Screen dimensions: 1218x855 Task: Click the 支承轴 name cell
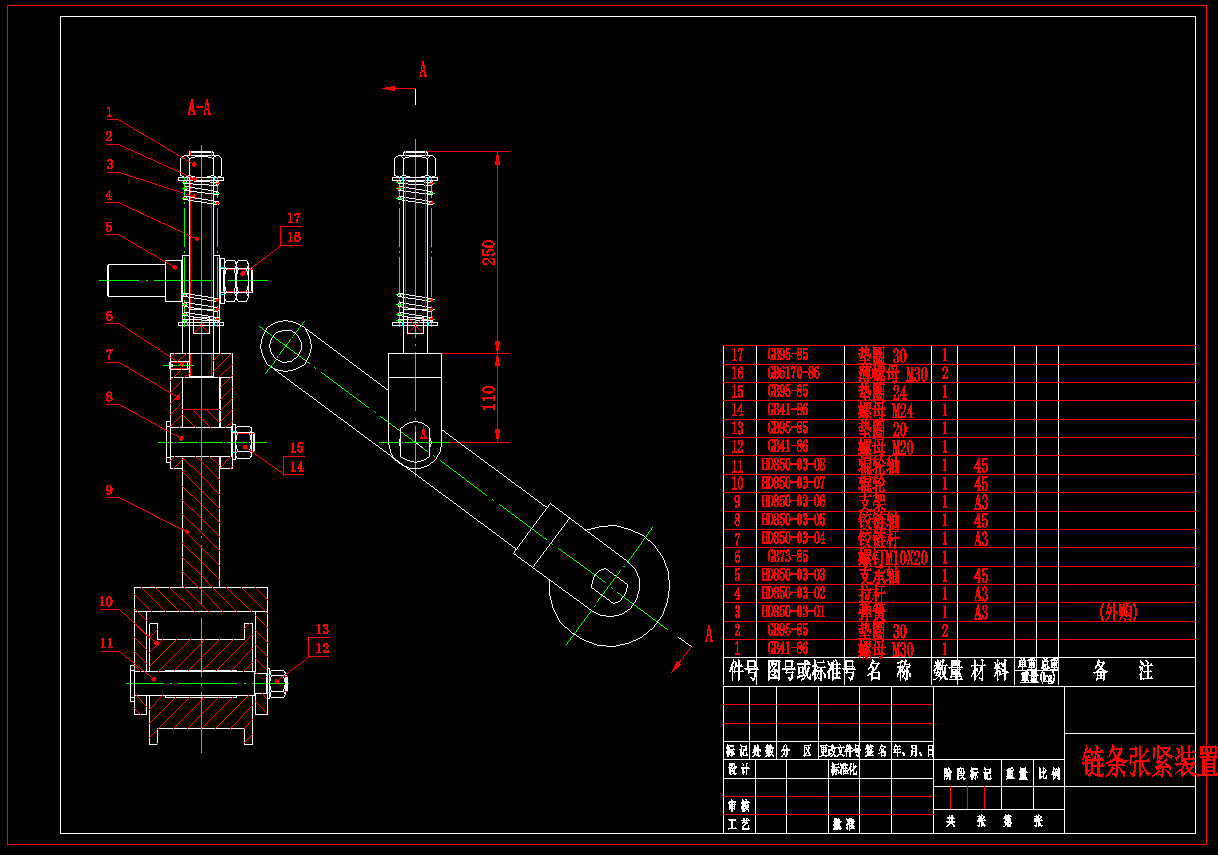[878, 575]
